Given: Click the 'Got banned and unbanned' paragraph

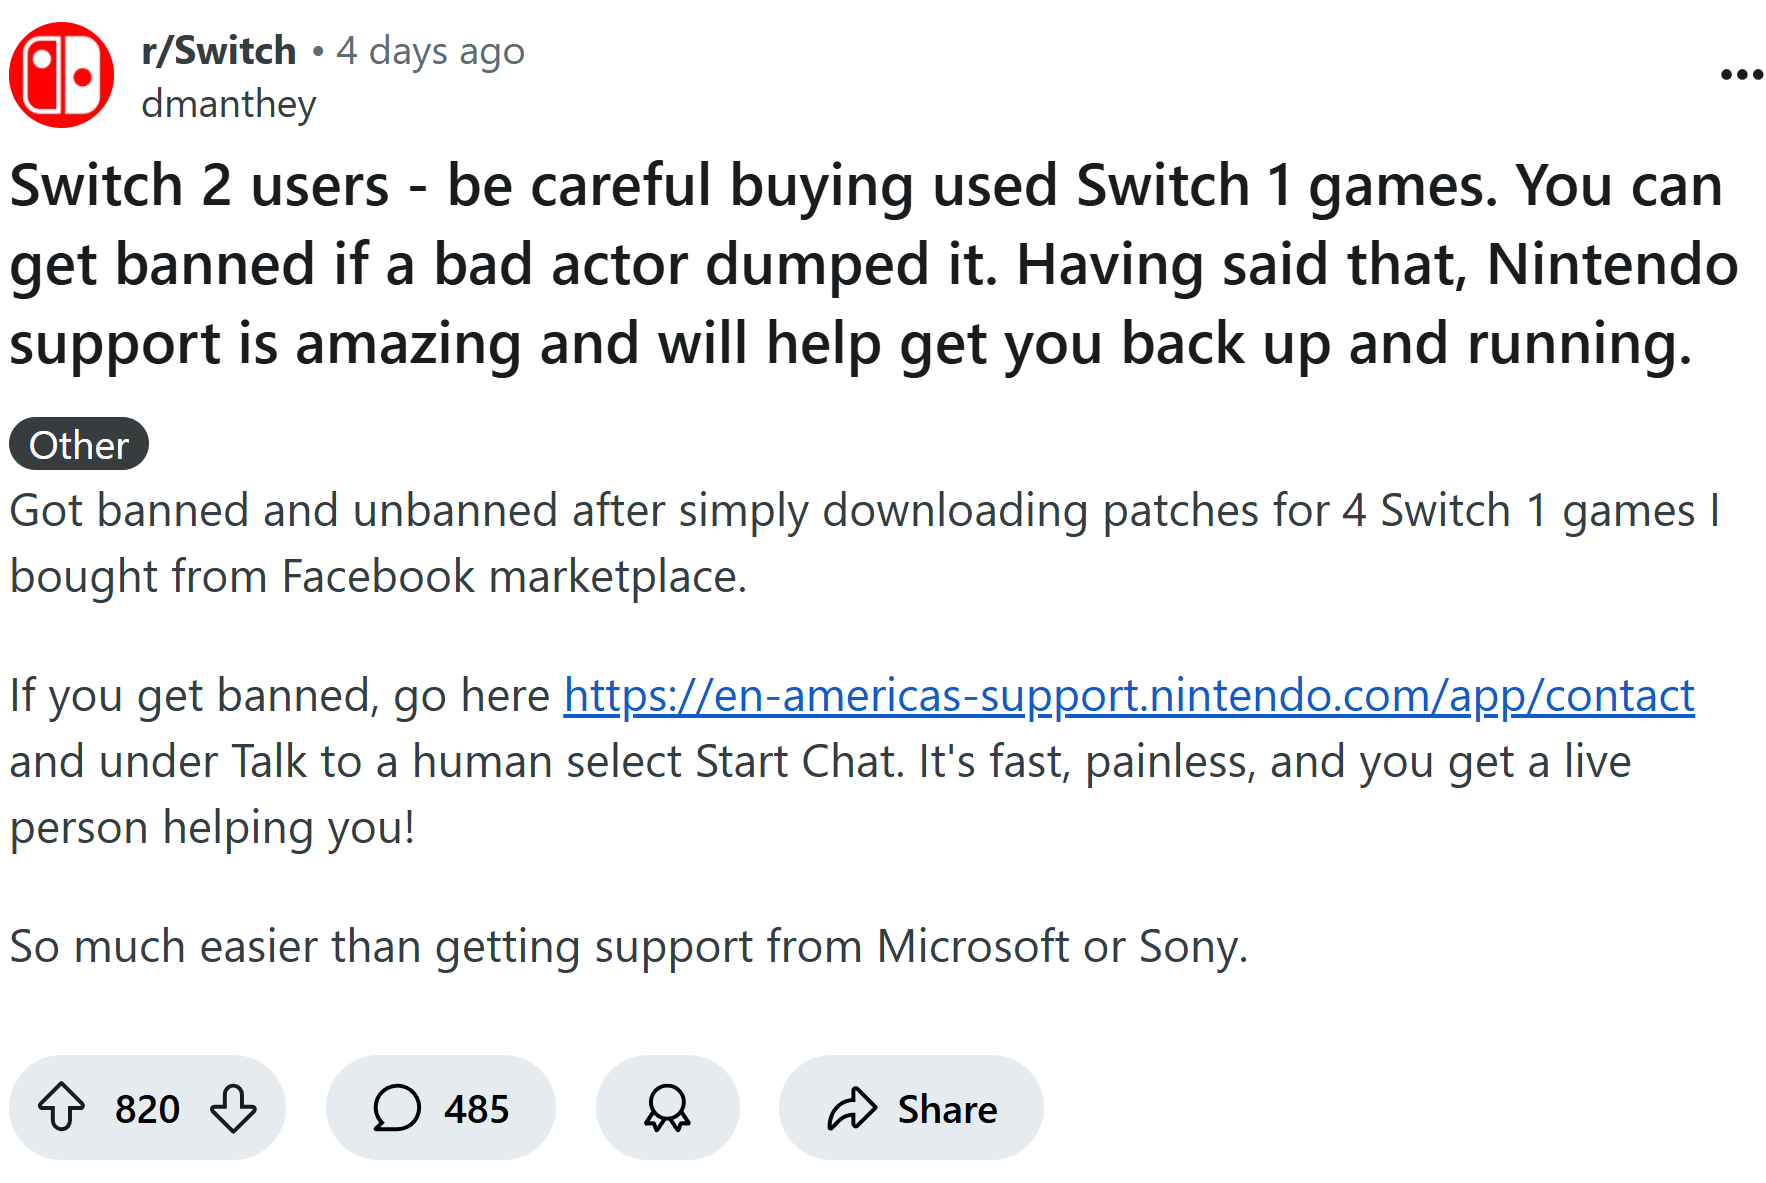Looking at the screenshot, I should (865, 543).
